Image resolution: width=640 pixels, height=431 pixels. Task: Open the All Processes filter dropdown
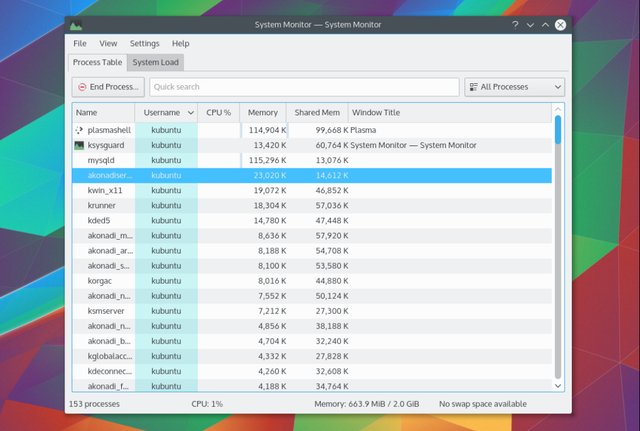514,87
